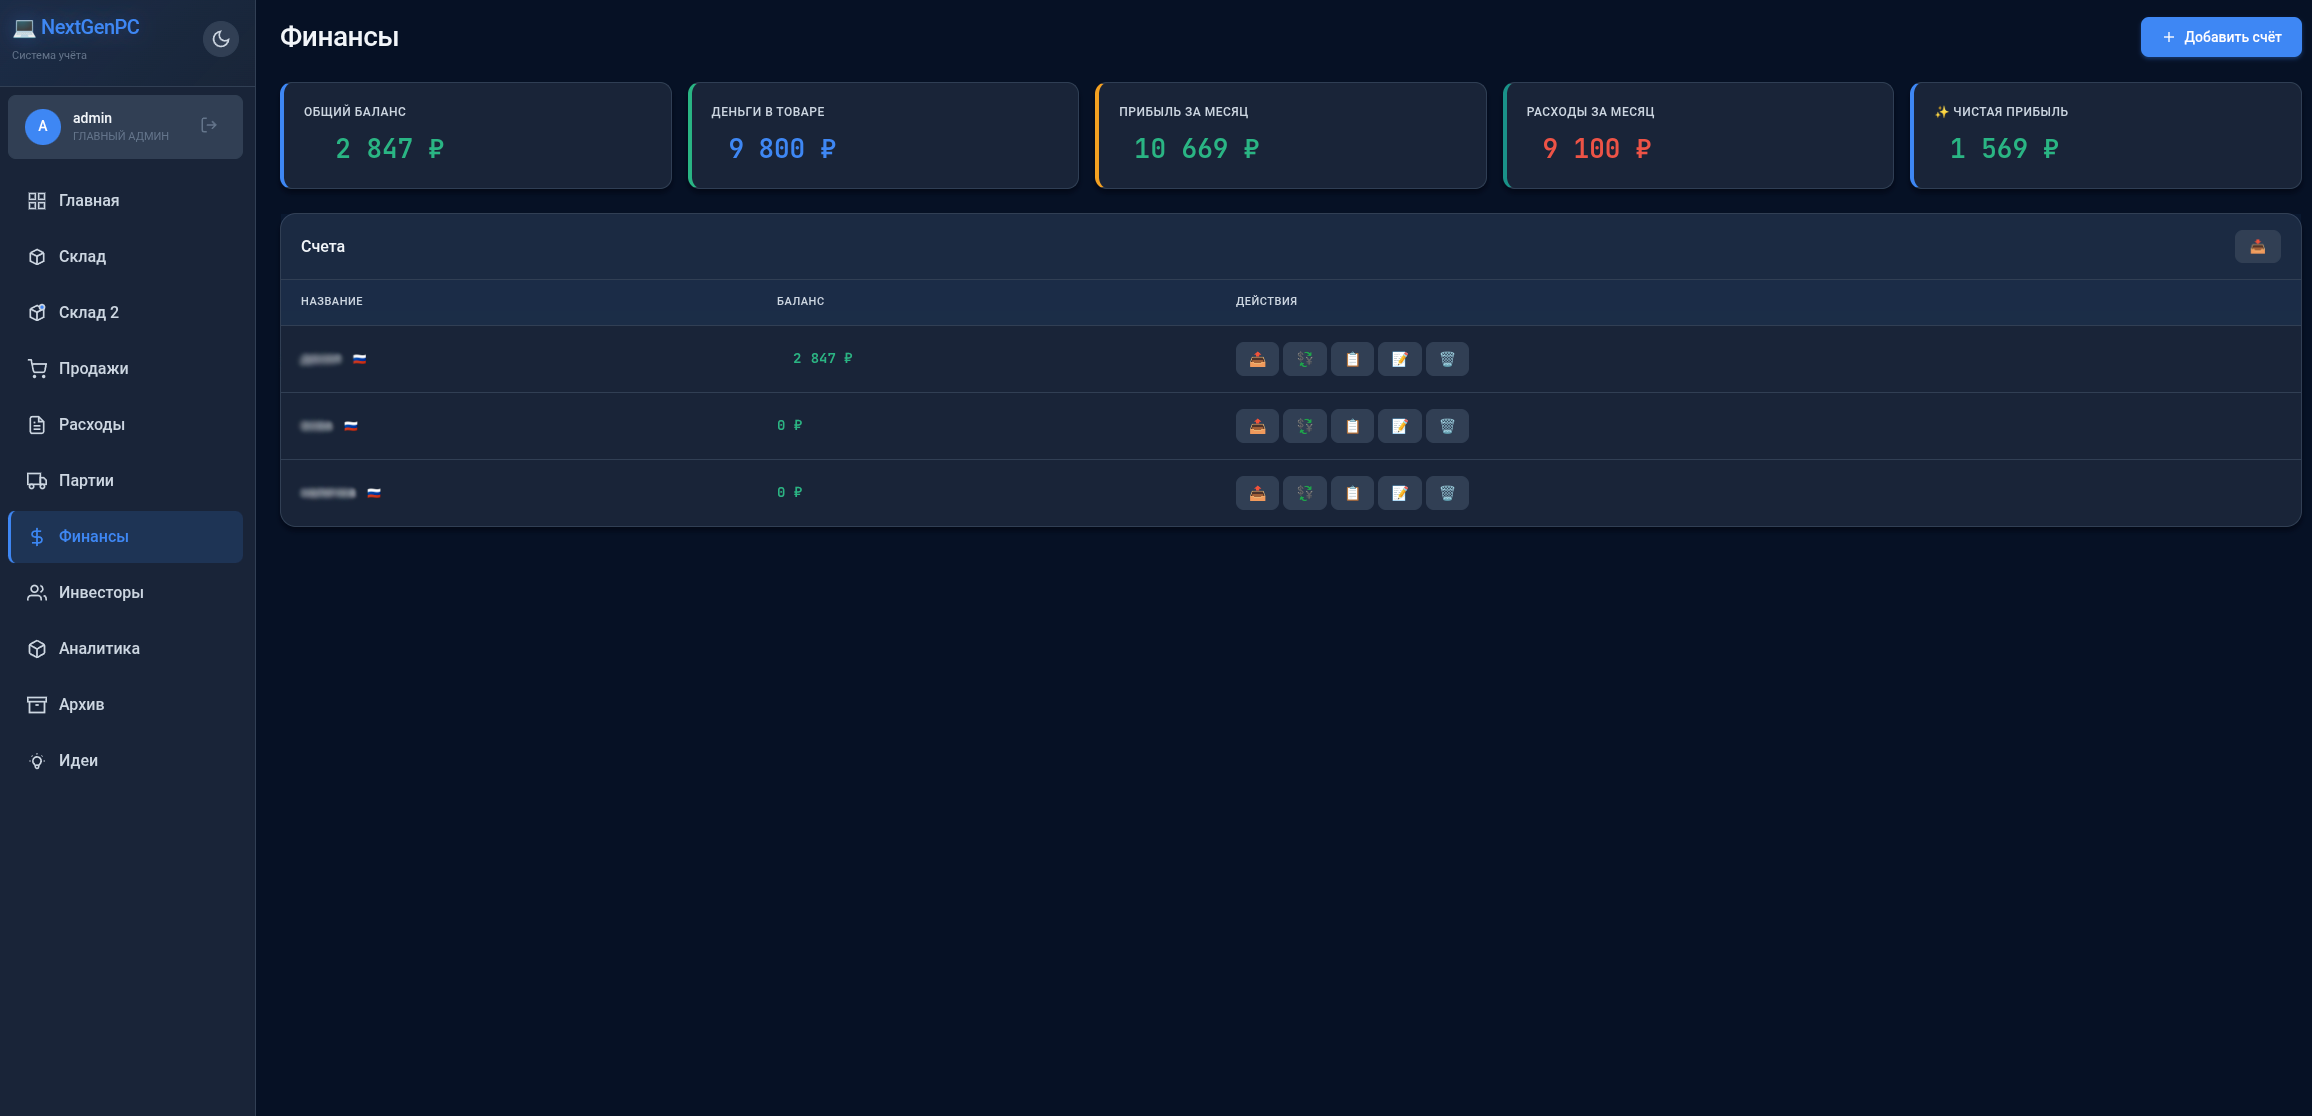Click trash icon in the last account row

click(x=1447, y=493)
